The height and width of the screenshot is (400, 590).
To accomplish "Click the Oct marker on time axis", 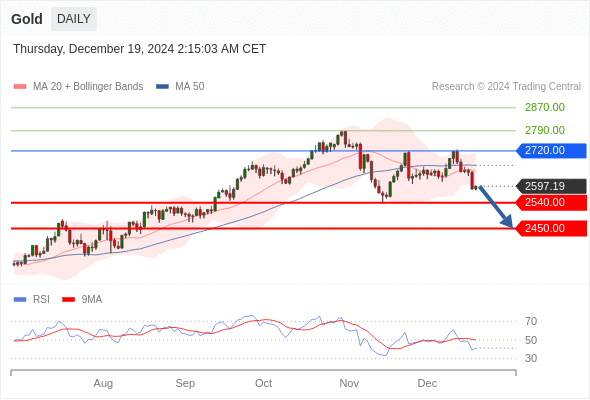I will pos(263,383).
